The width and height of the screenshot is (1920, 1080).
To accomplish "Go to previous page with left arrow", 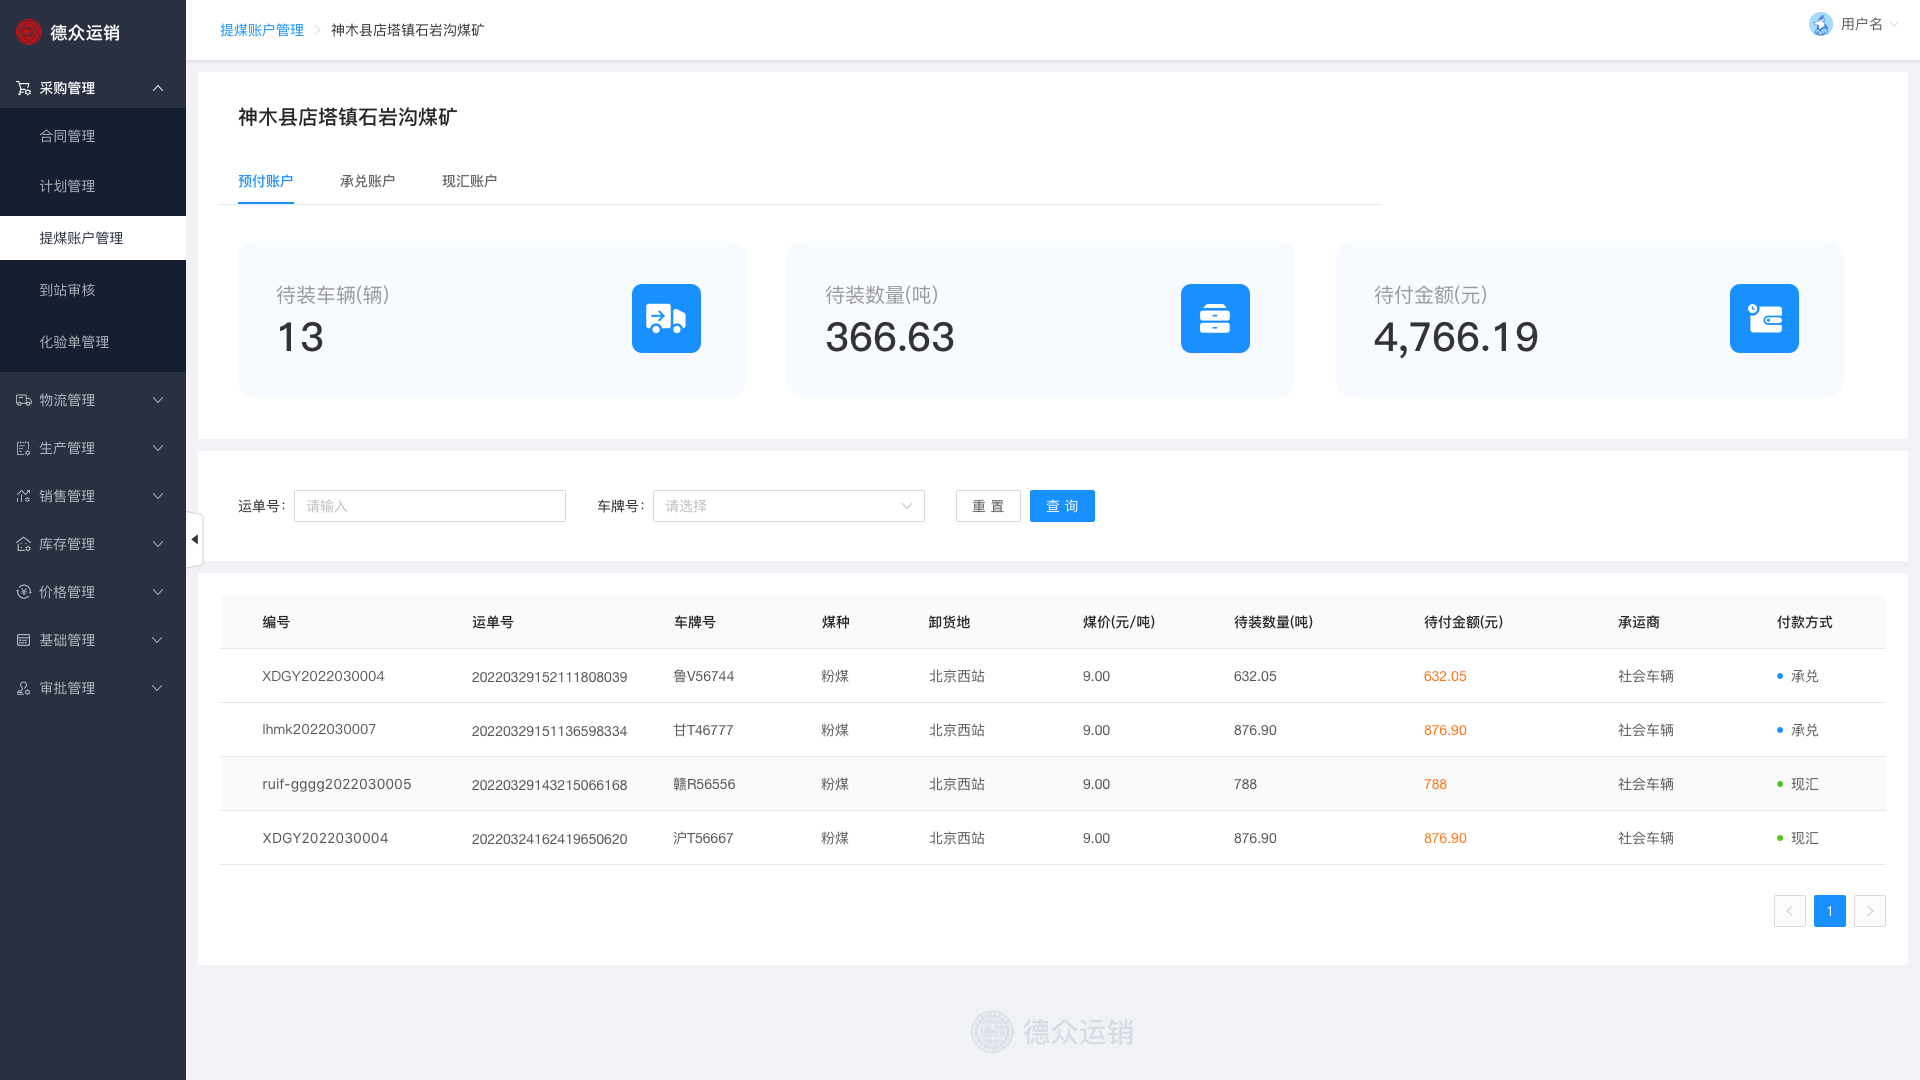I will [1789, 911].
